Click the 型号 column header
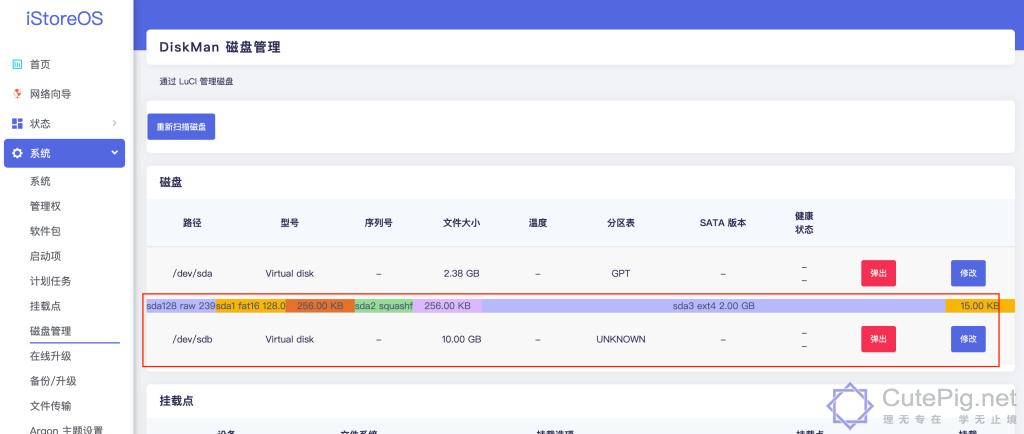The width and height of the screenshot is (1024, 434). pyautogui.click(x=289, y=223)
